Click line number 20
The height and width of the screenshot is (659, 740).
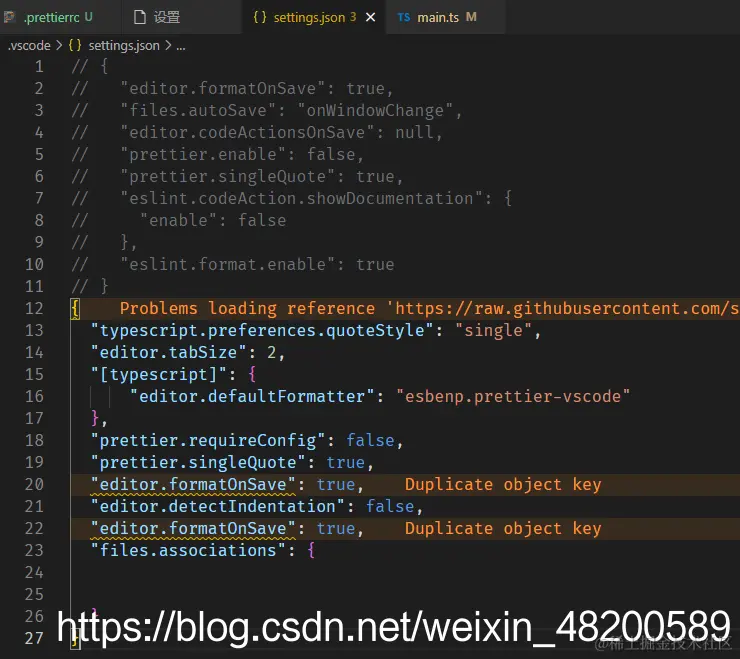tap(34, 484)
